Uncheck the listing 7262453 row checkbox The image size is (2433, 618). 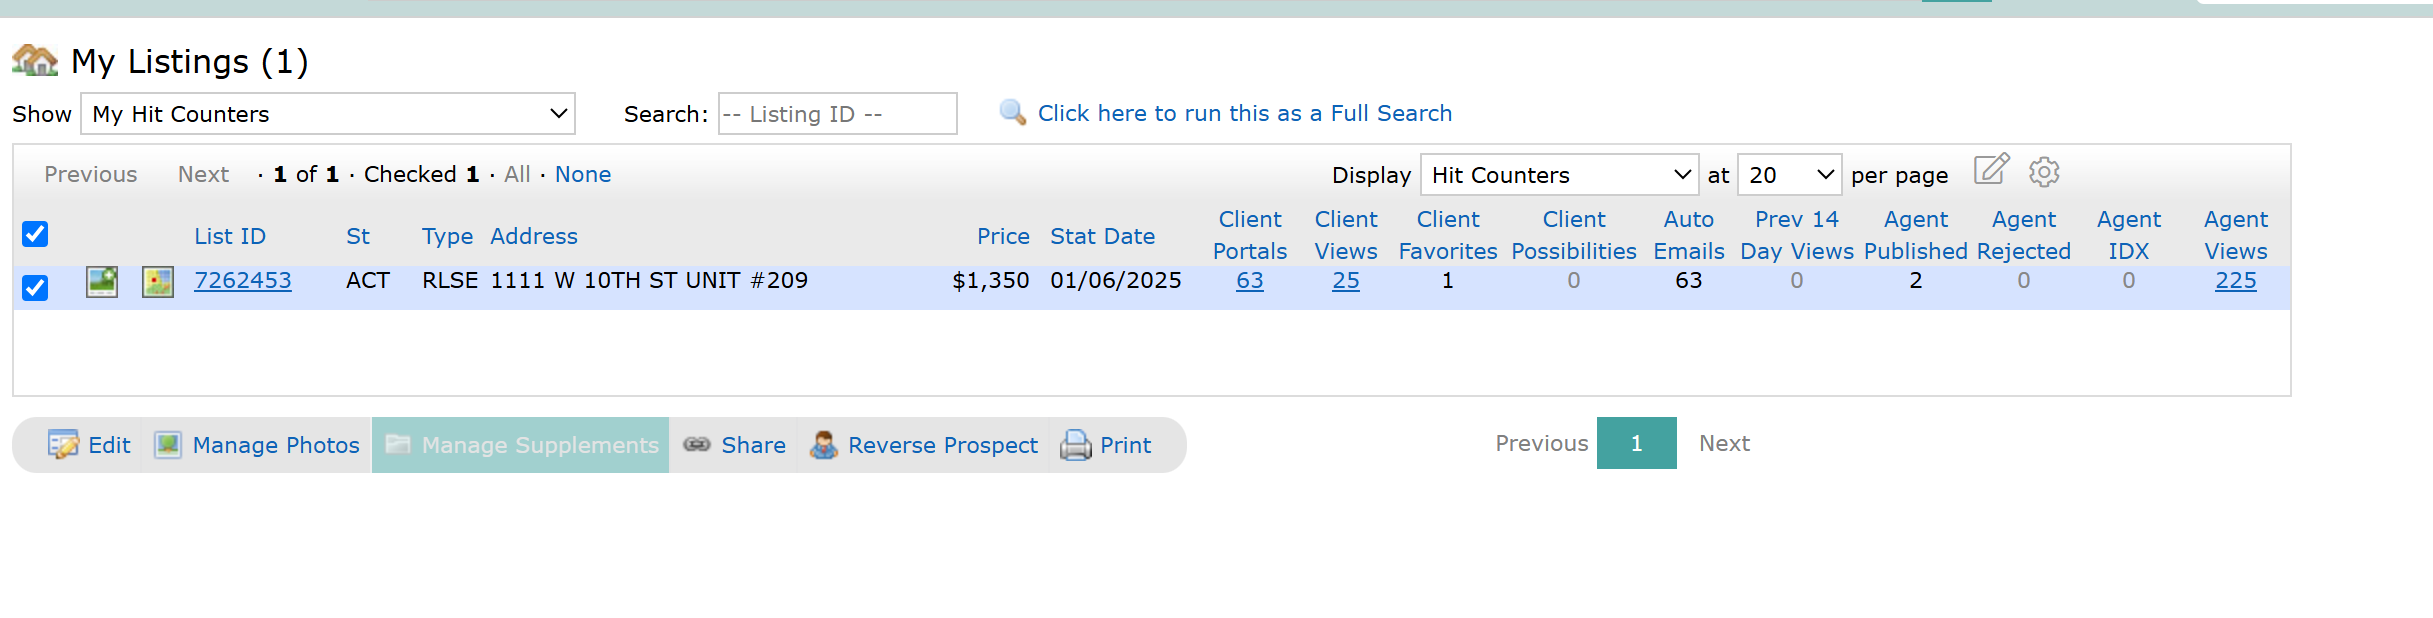(35, 288)
